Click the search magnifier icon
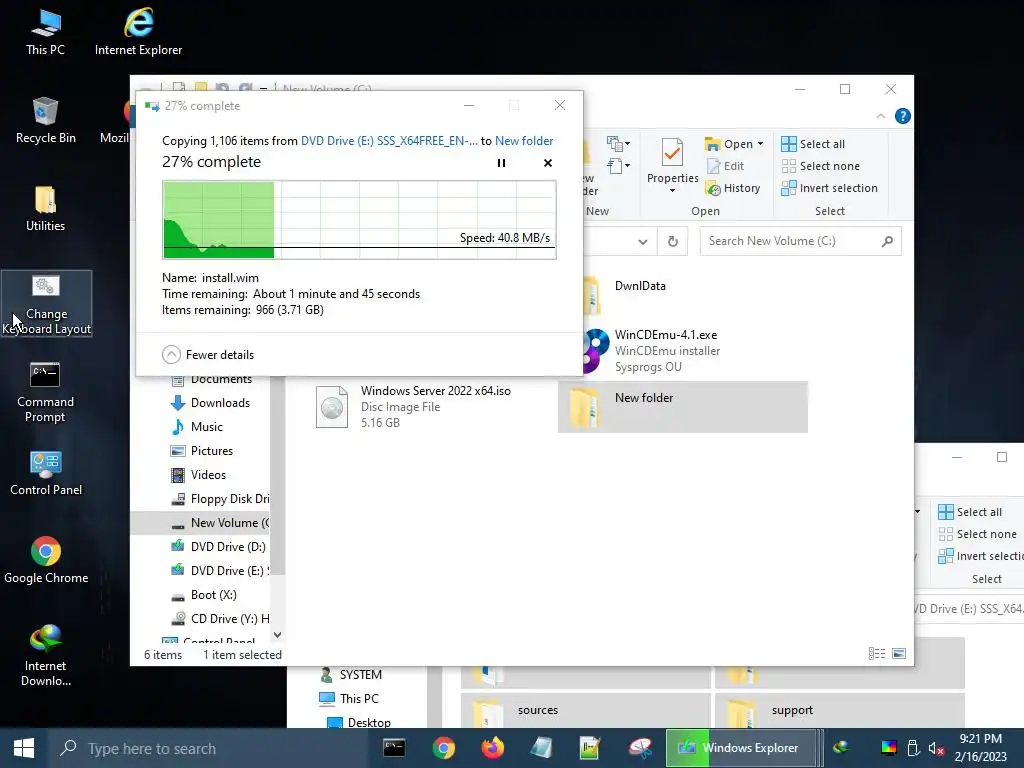1024x768 pixels. click(887, 242)
